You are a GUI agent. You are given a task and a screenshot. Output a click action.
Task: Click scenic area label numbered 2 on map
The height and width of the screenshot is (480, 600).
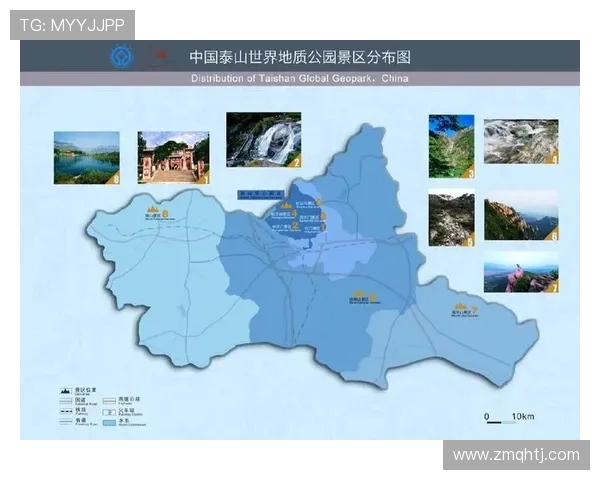(x=285, y=227)
